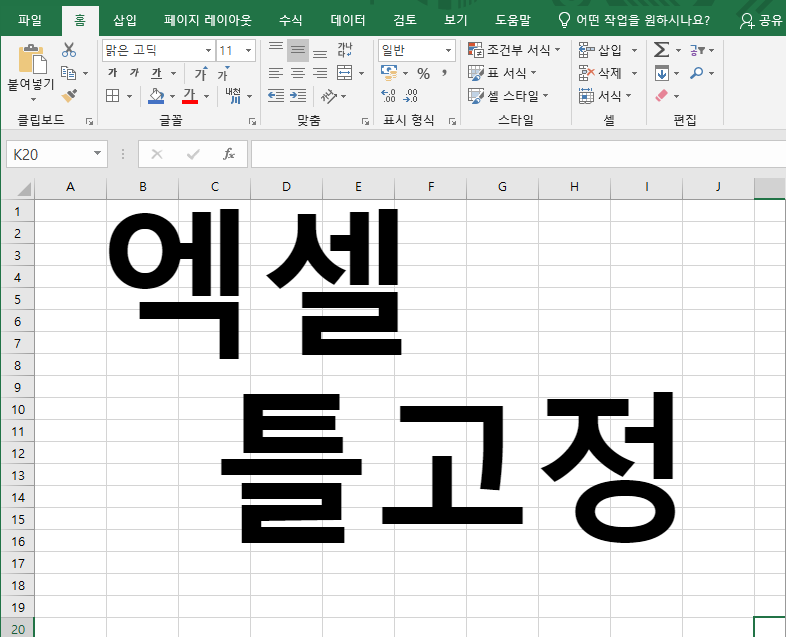Viewport: 786px width, 637px height.
Task: Toggle middle vertical alignment
Action: tap(298, 50)
